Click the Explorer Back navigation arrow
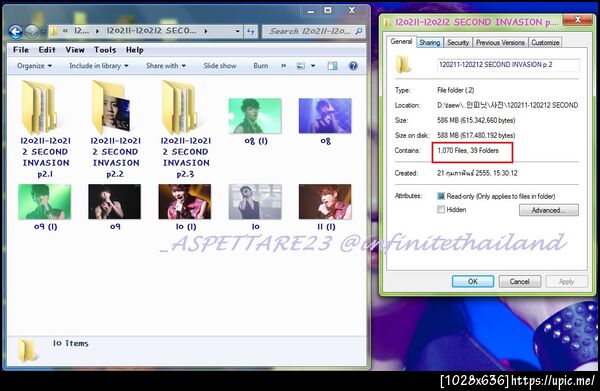The width and height of the screenshot is (600, 391). (15, 31)
